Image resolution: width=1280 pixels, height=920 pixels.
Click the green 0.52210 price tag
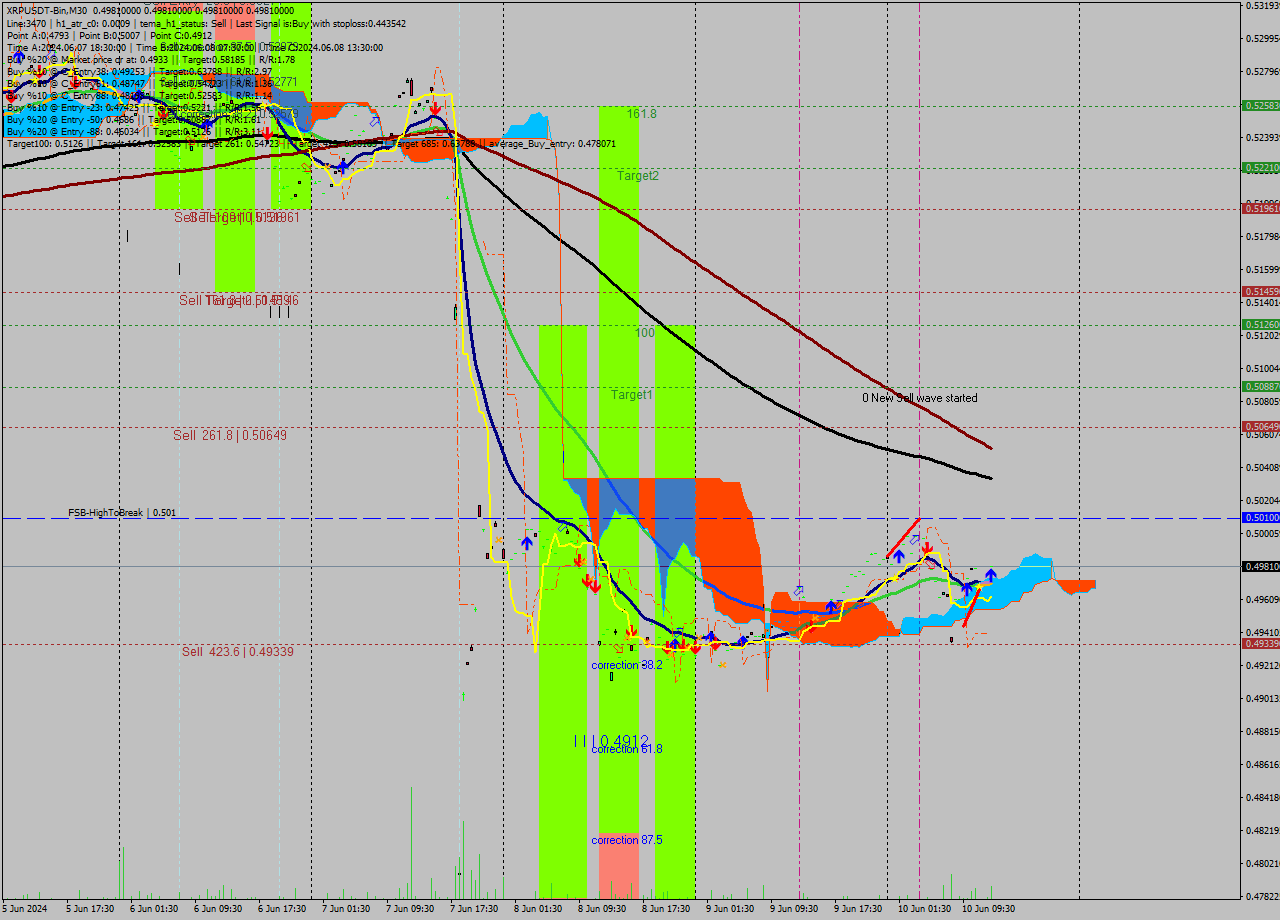(1260, 168)
